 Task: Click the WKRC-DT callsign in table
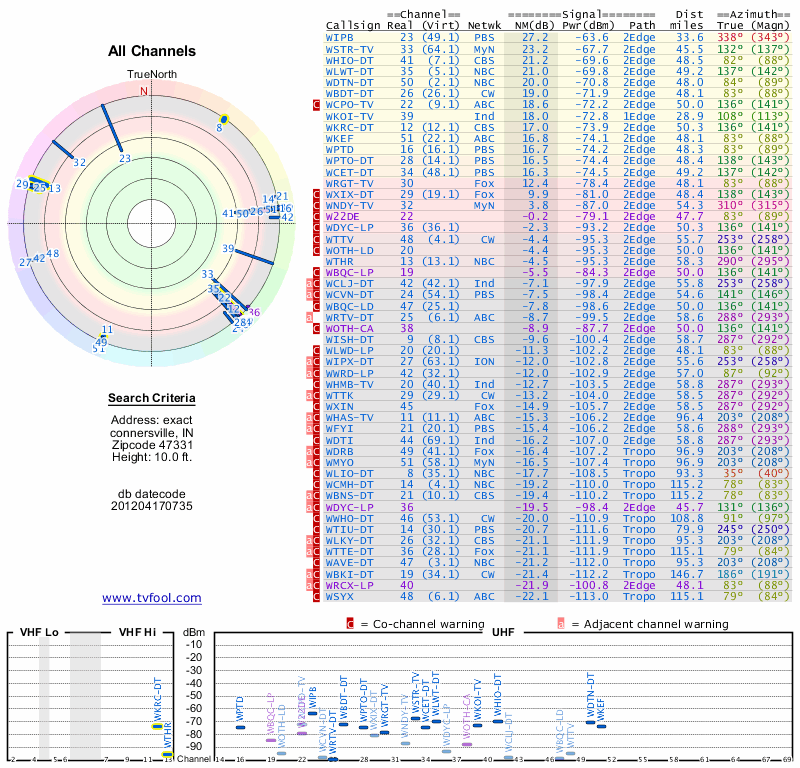pos(349,128)
